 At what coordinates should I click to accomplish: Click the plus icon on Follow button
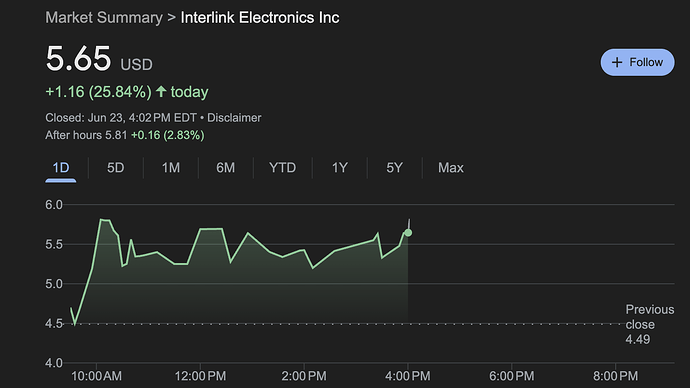click(x=617, y=62)
